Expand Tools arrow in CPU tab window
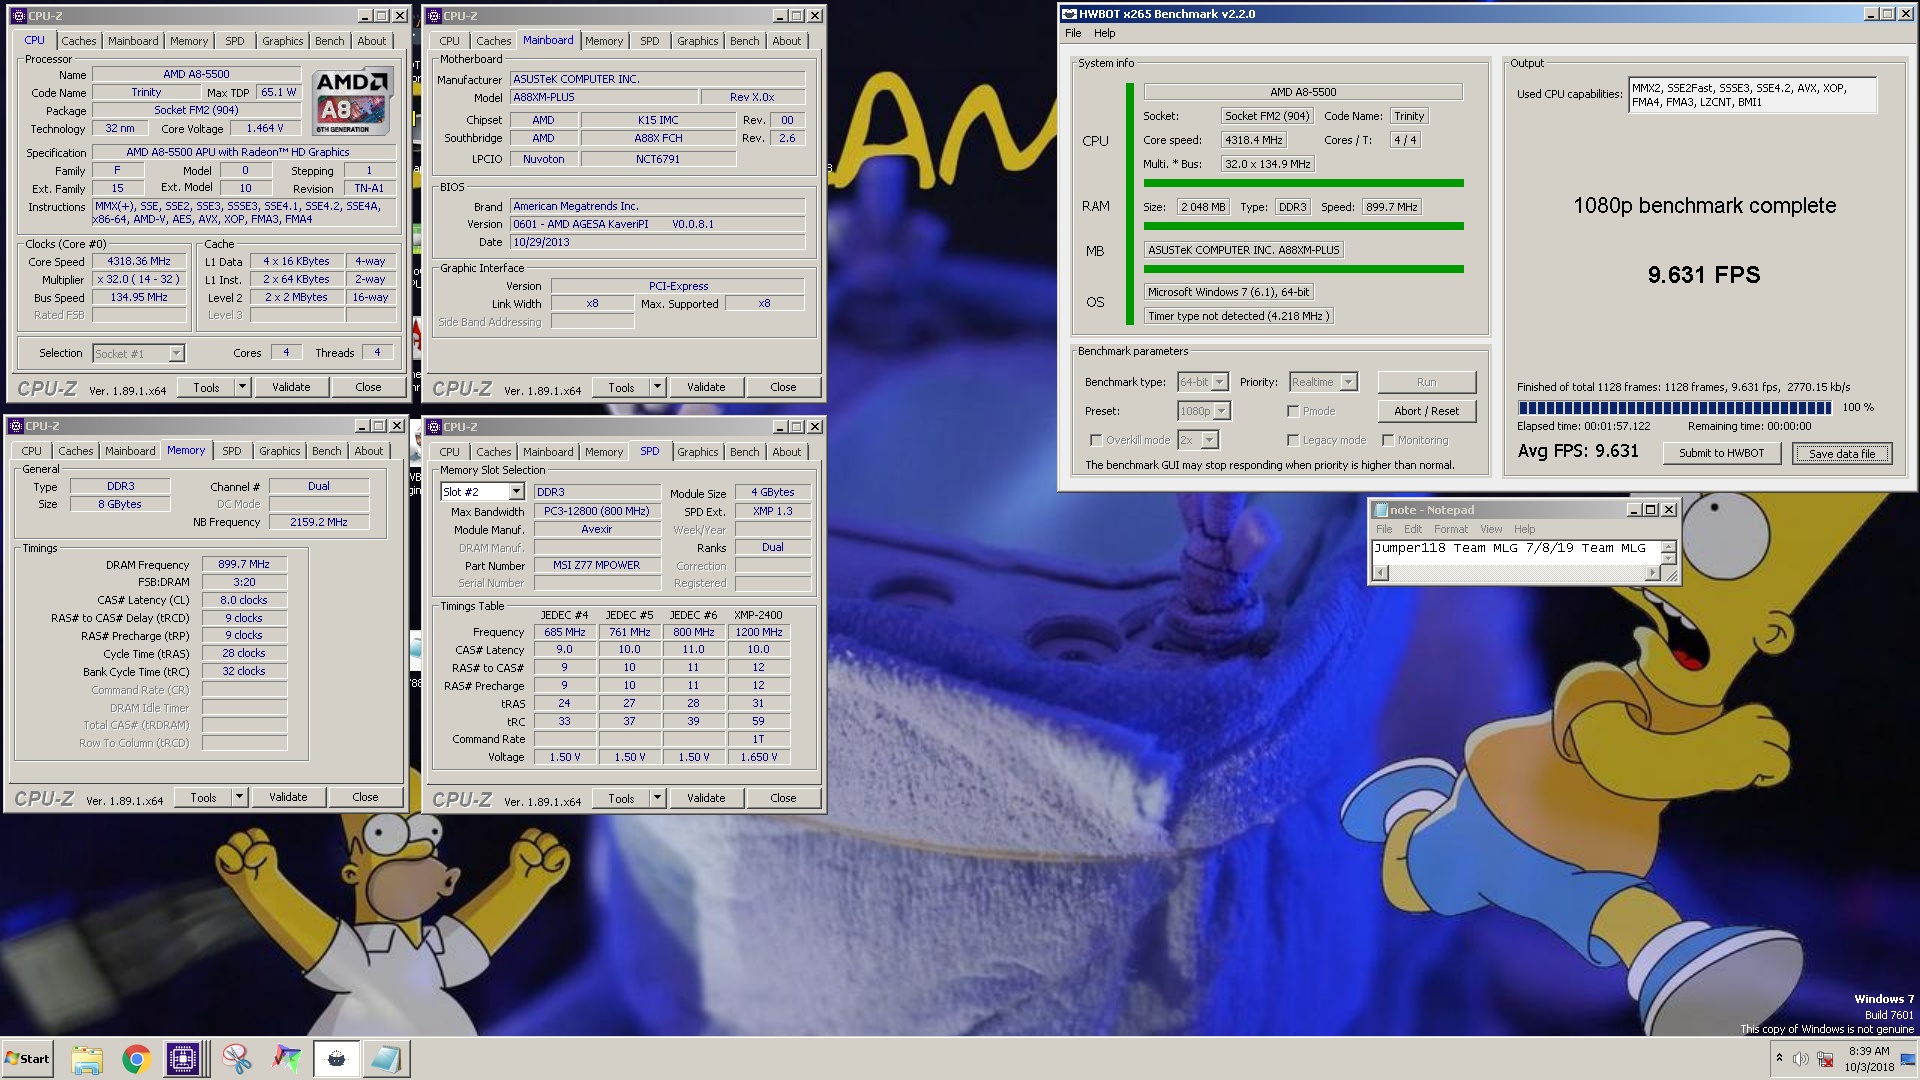 click(x=241, y=387)
